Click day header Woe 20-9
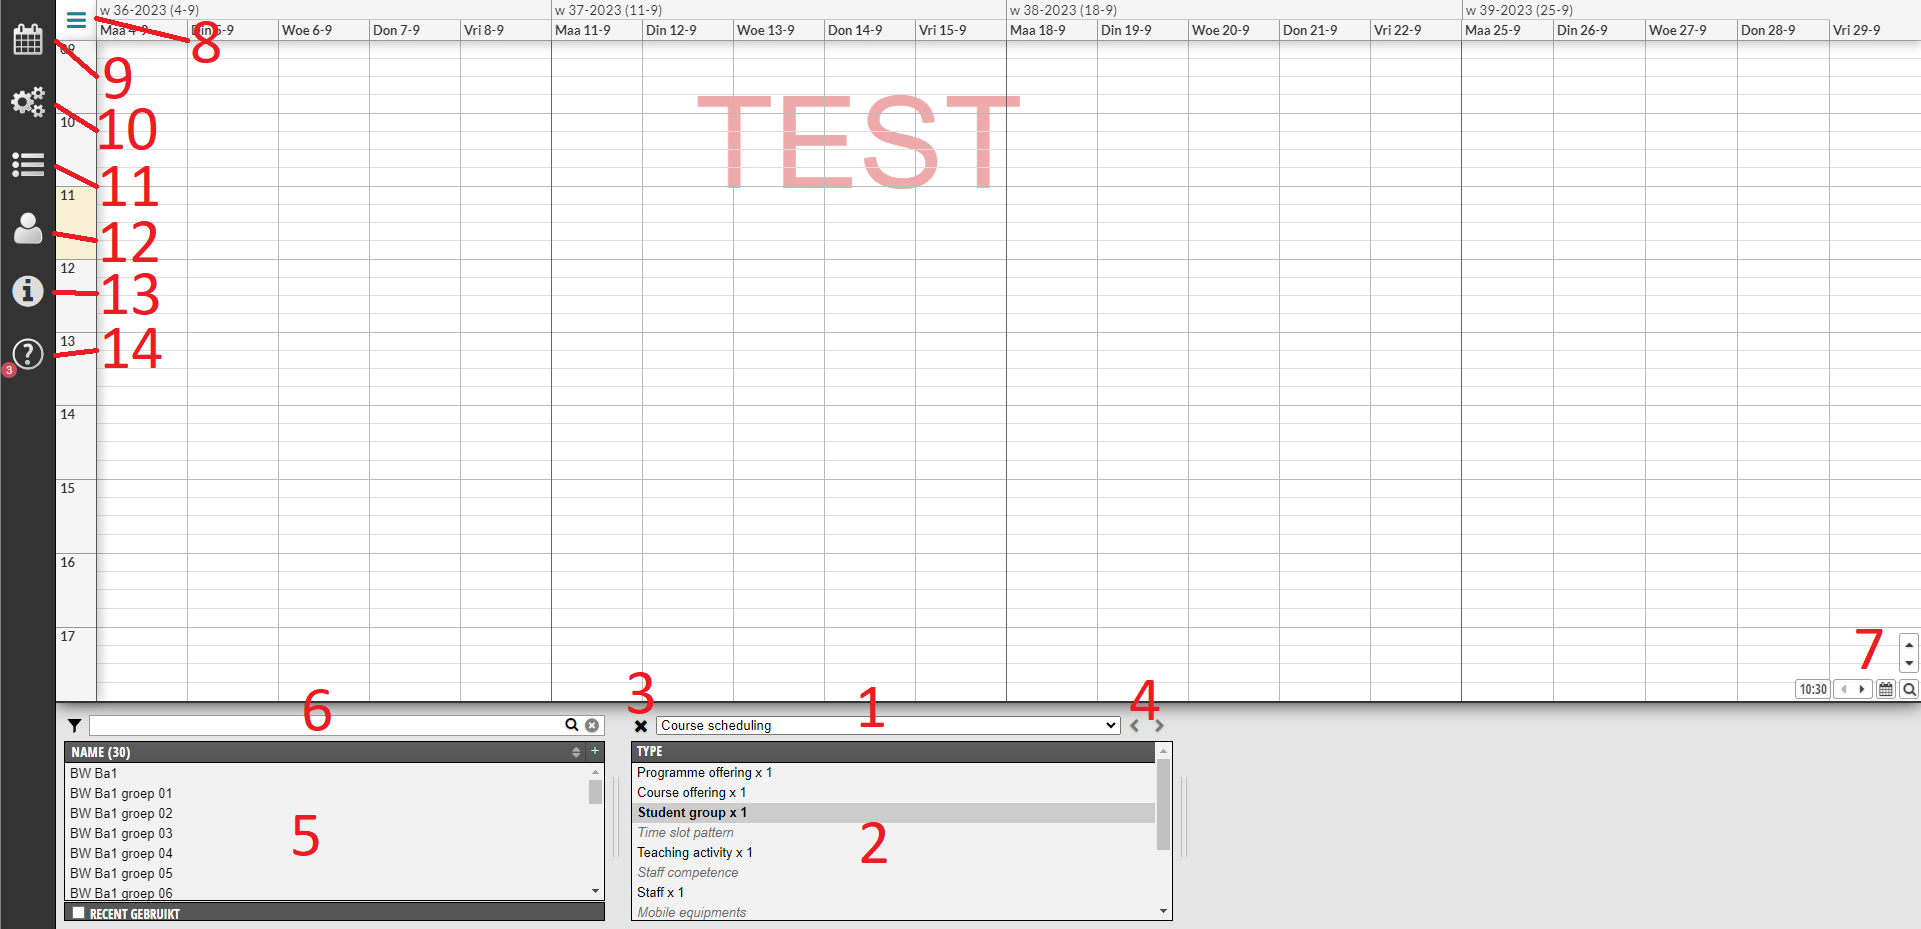1921x929 pixels. pyautogui.click(x=1221, y=30)
